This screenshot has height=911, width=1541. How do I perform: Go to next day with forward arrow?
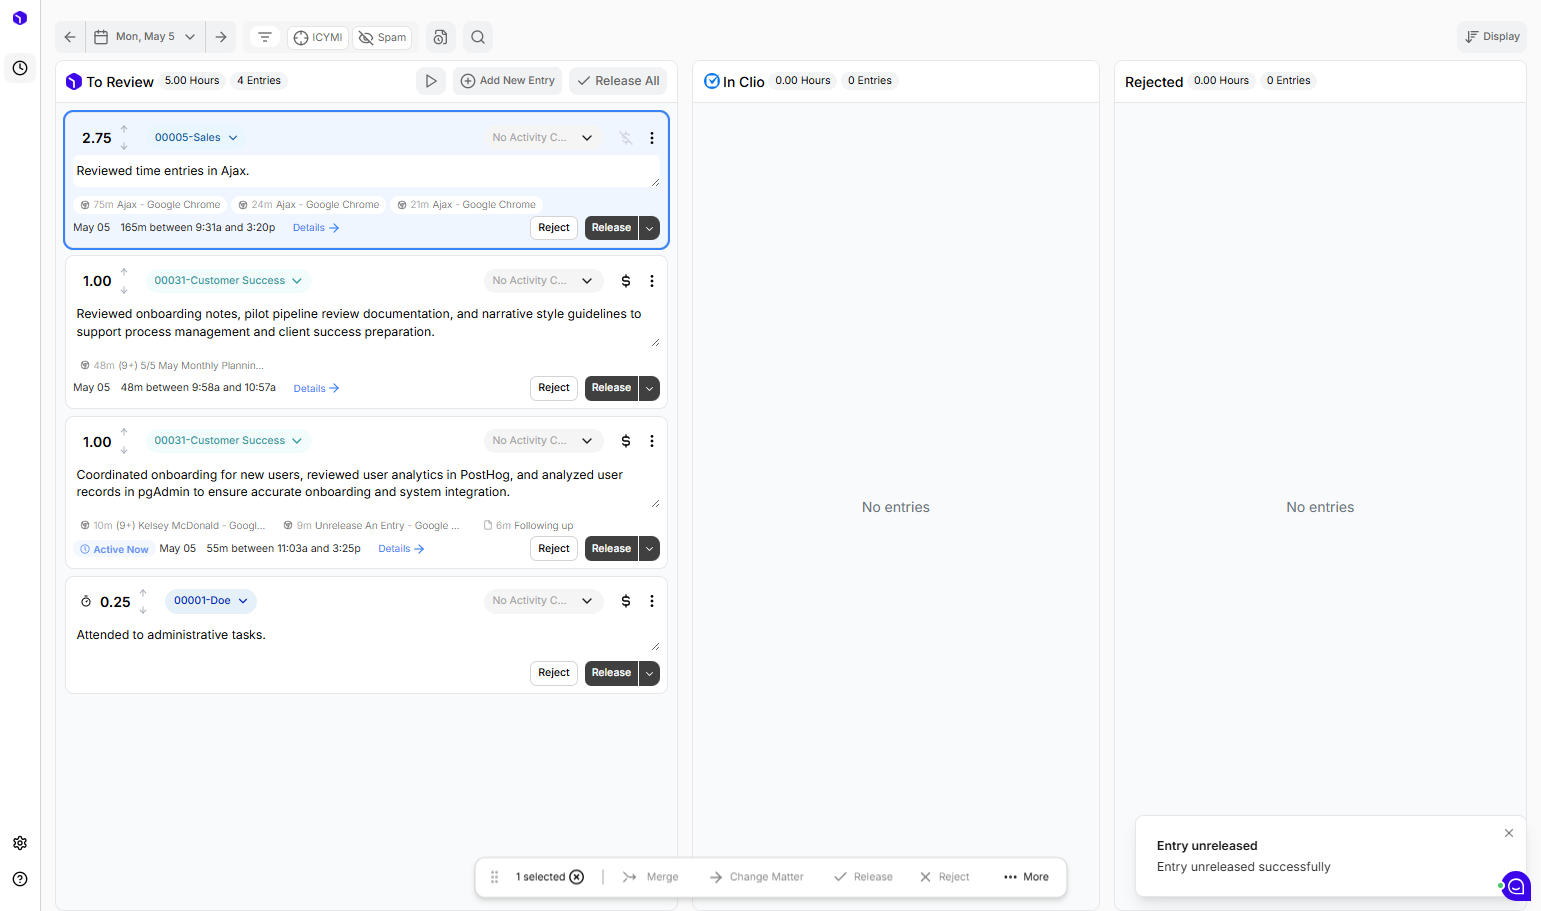[x=221, y=37]
